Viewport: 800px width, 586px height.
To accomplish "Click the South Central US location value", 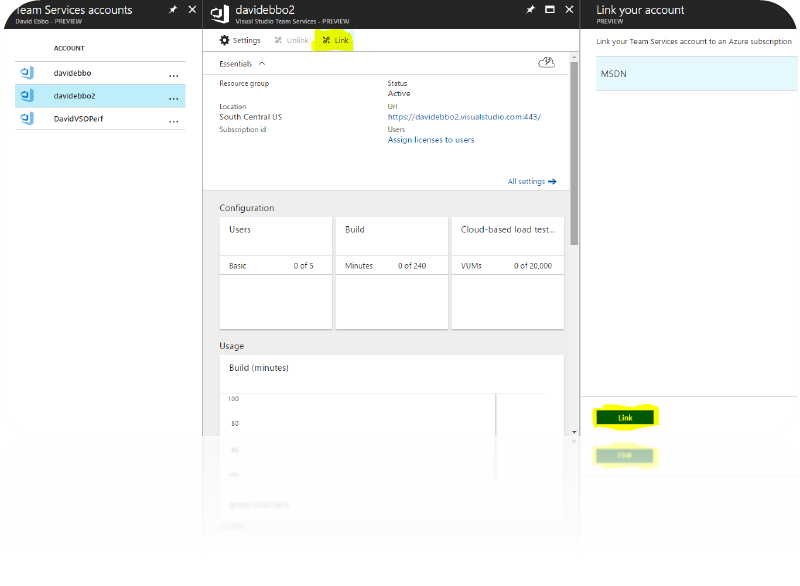I will [251, 117].
